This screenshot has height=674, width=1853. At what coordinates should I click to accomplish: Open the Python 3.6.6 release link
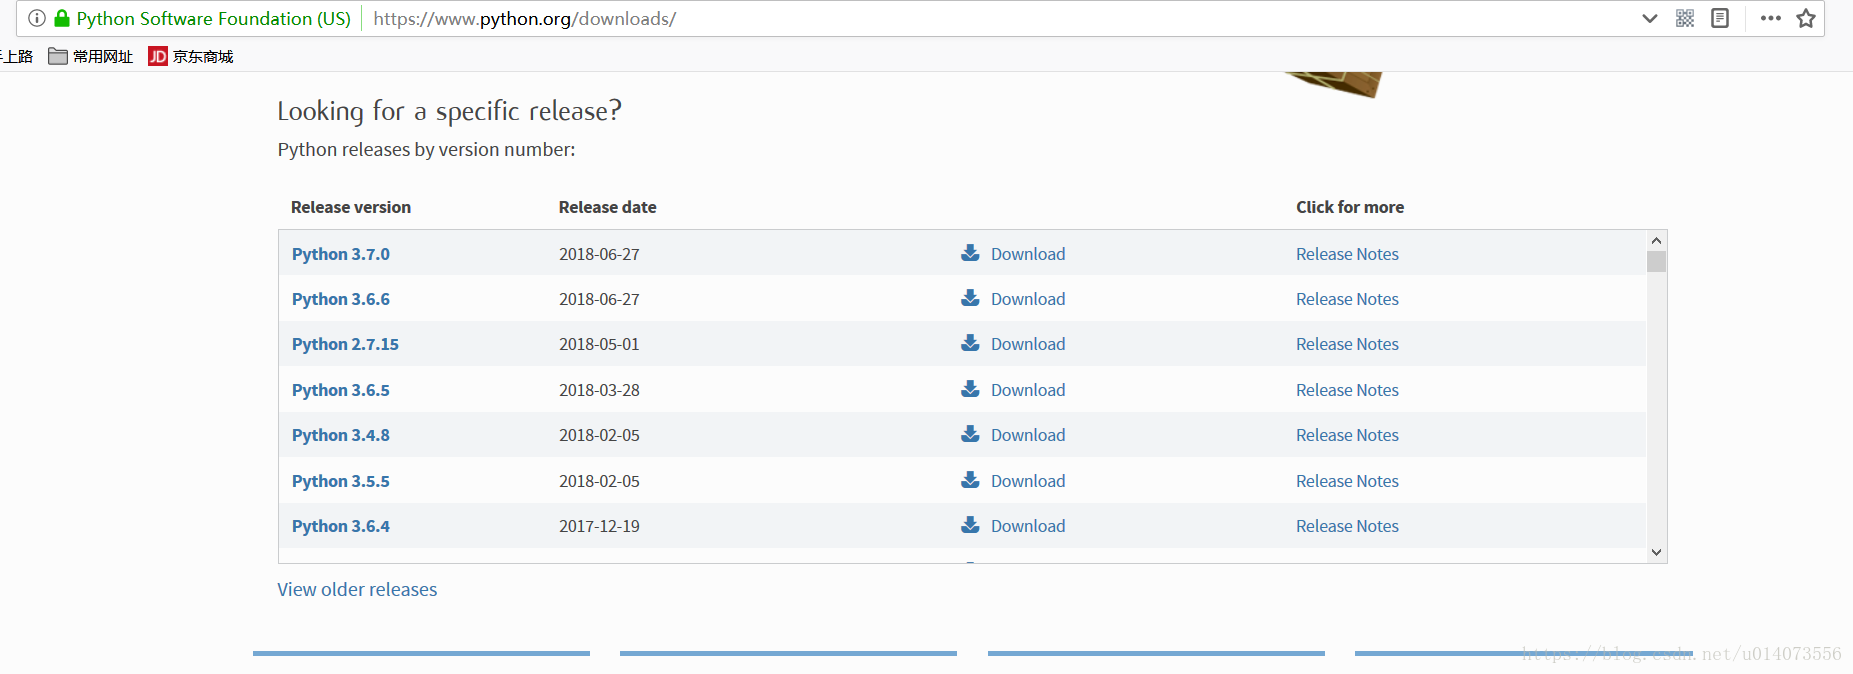point(341,299)
